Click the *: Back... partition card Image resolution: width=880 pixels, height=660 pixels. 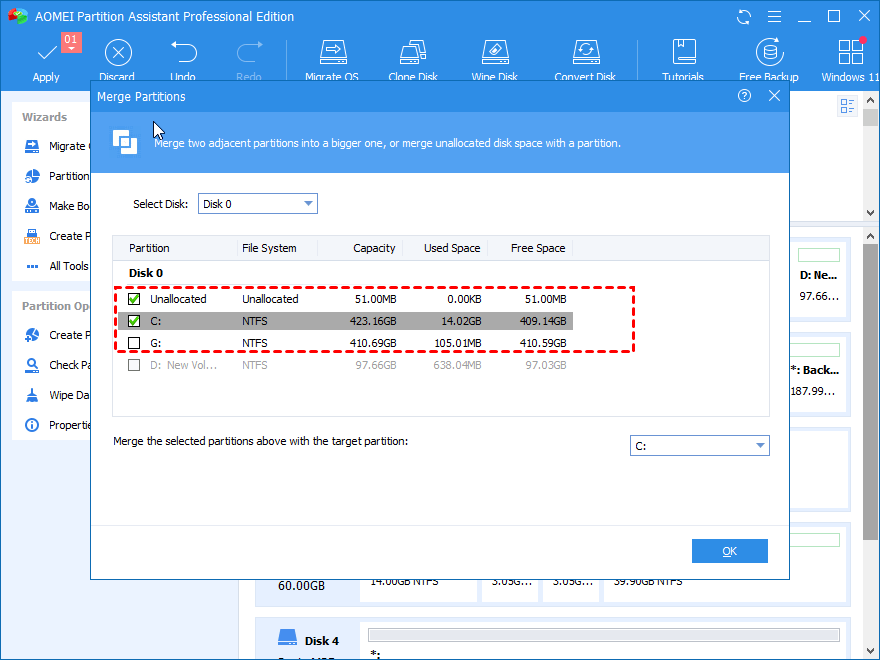tap(819, 374)
